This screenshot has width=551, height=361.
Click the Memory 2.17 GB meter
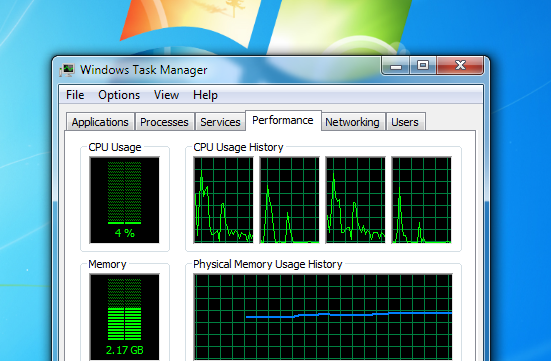pos(125,317)
